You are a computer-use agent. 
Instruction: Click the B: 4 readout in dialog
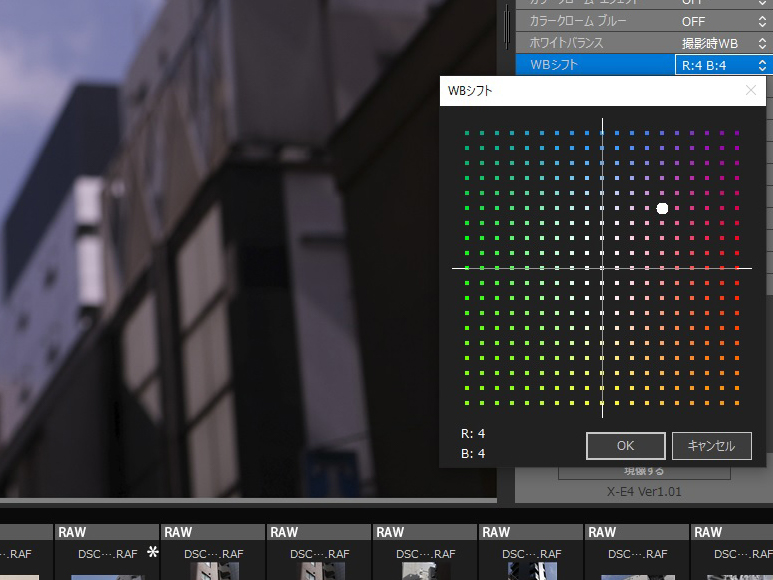[473, 453]
